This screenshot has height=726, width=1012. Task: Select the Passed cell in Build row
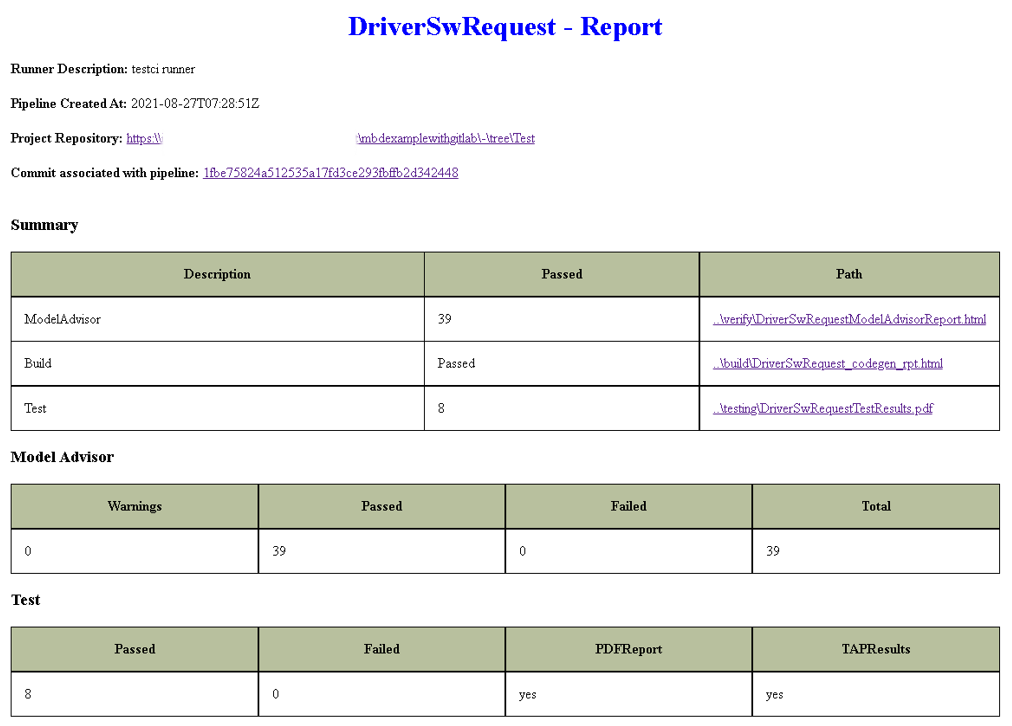456,363
